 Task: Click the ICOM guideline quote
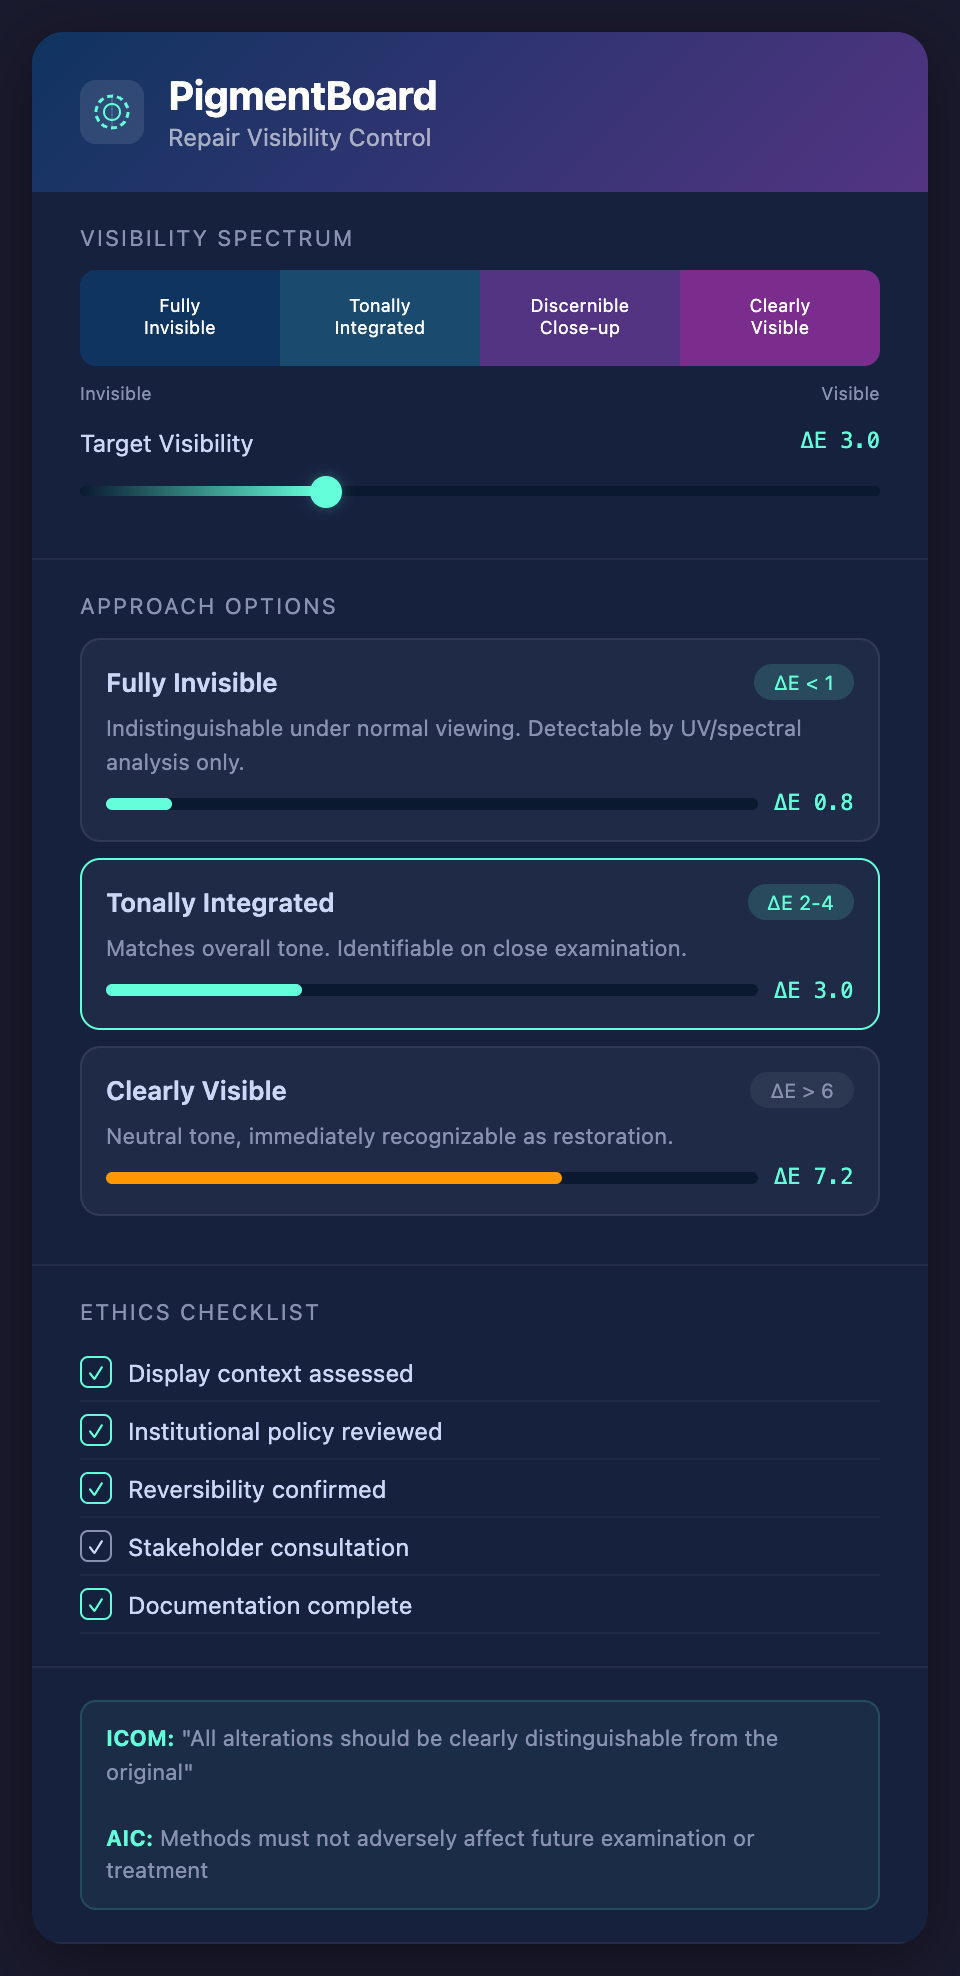click(442, 1754)
